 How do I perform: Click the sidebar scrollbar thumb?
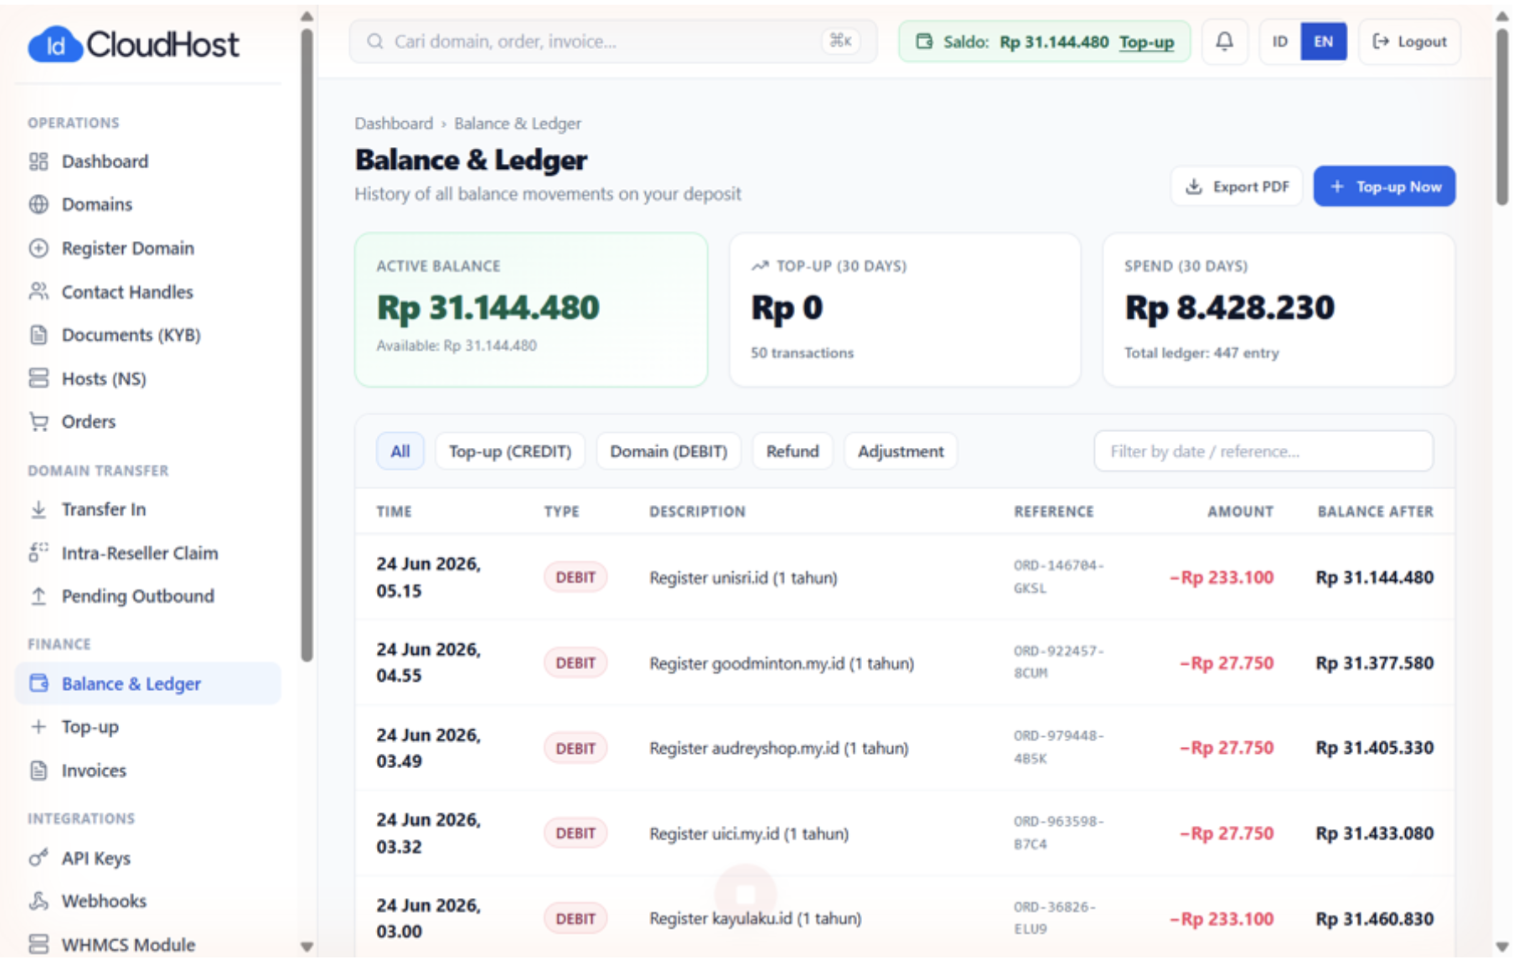pyautogui.click(x=307, y=345)
